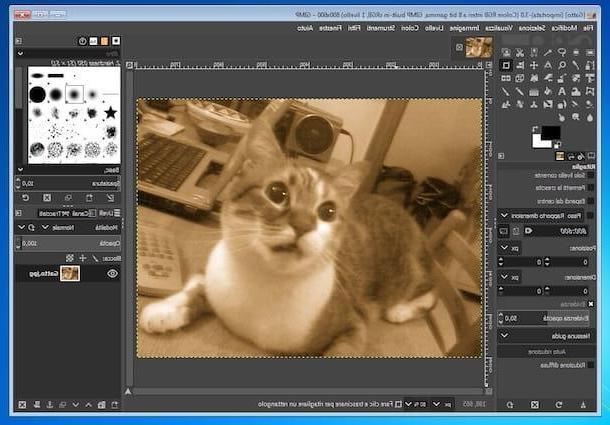Toggle the 'Fisso' aspect ratio checkbox
This screenshot has height=425, width=610.
click(591, 215)
